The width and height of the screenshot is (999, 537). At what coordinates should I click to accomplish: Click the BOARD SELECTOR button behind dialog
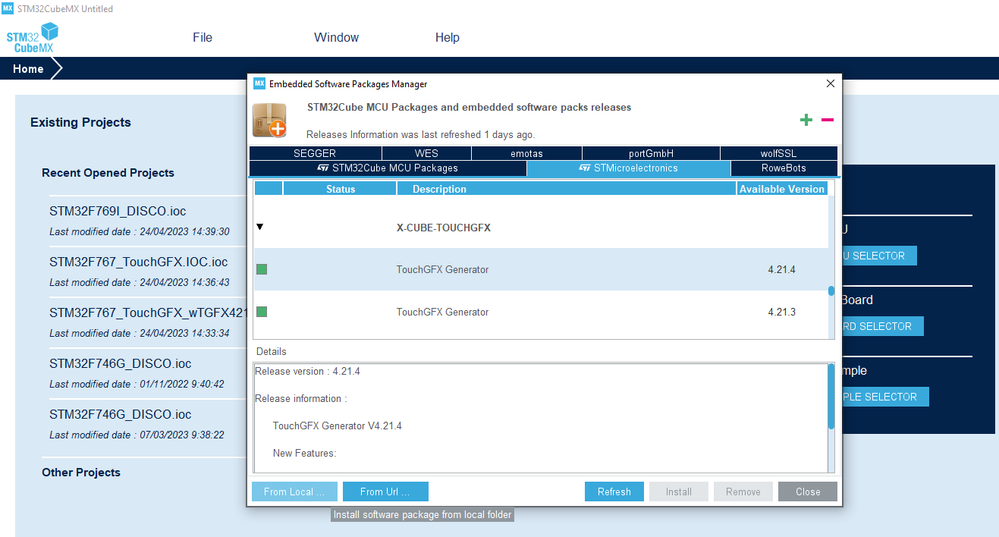(x=882, y=326)
